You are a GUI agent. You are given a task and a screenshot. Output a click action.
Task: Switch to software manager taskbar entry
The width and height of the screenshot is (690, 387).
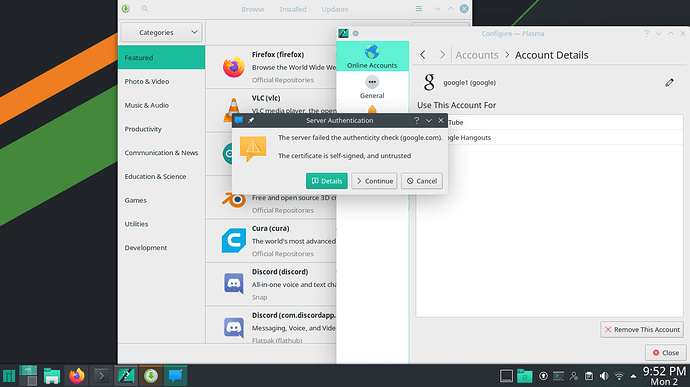[151, 376]
